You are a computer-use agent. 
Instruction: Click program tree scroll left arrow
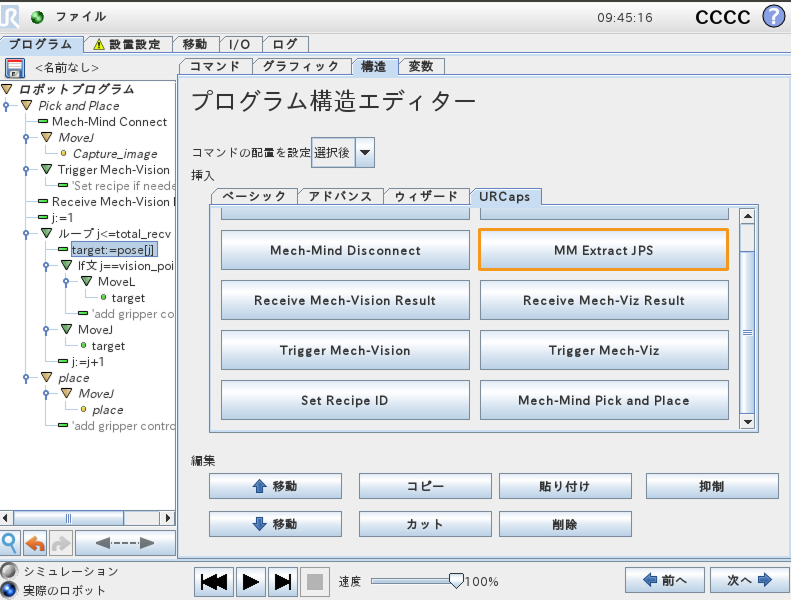6,518
